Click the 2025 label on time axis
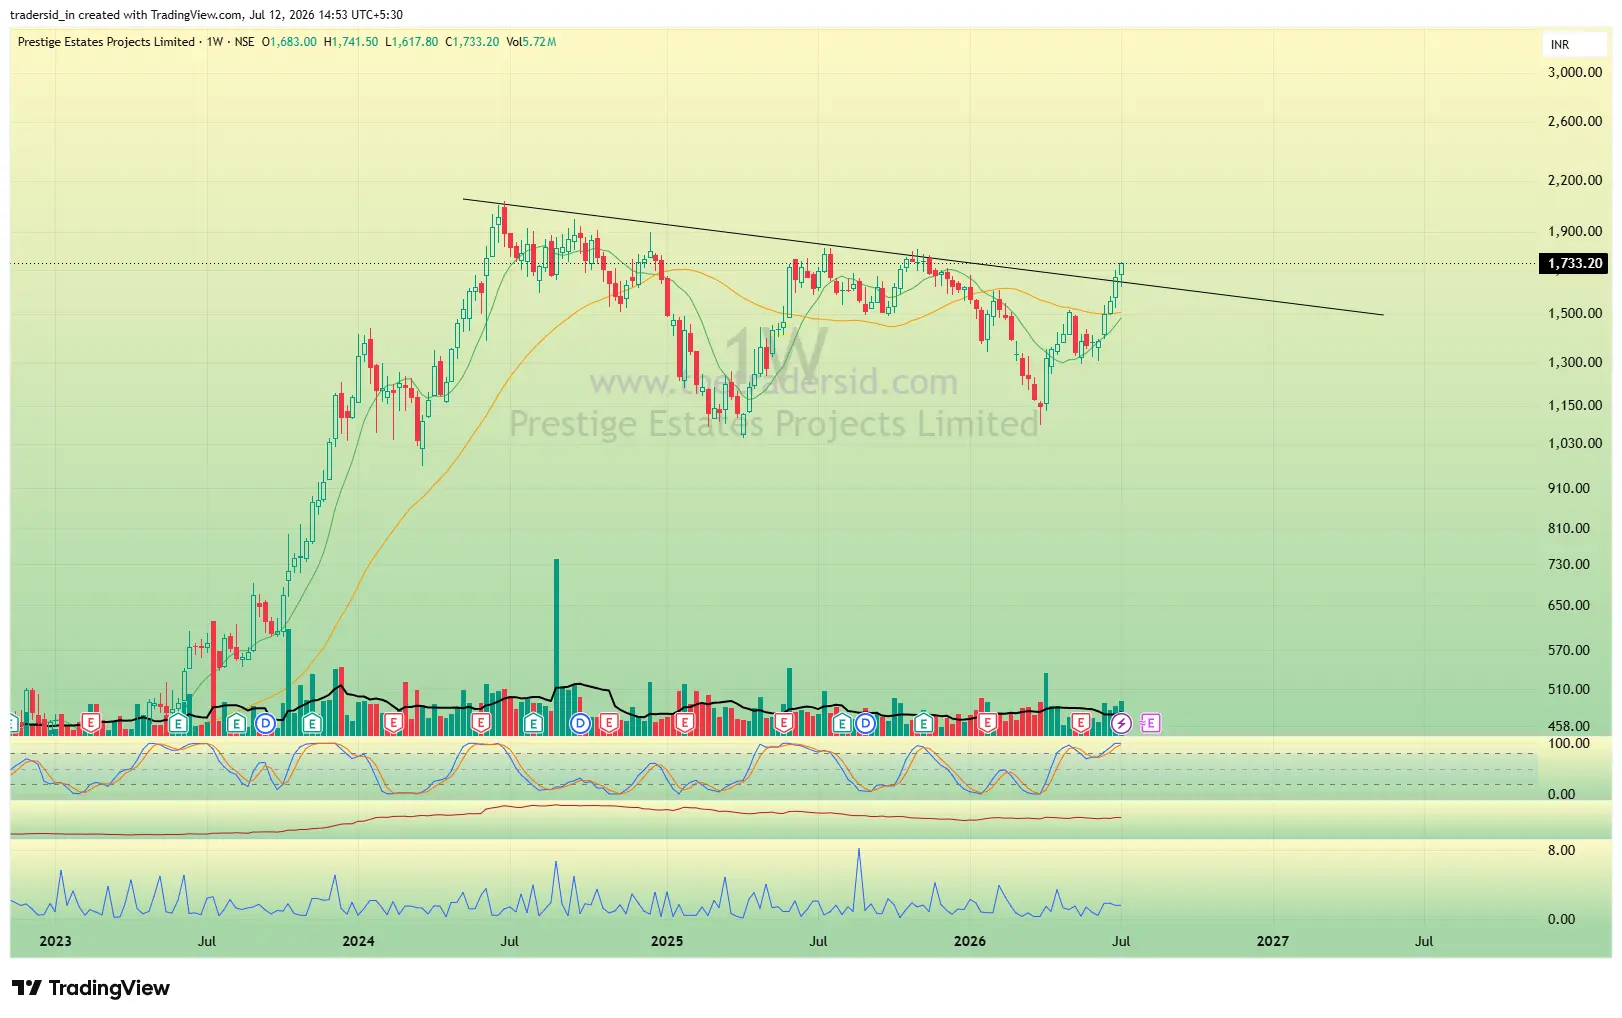1622x1018 pixels. [666, 941]
